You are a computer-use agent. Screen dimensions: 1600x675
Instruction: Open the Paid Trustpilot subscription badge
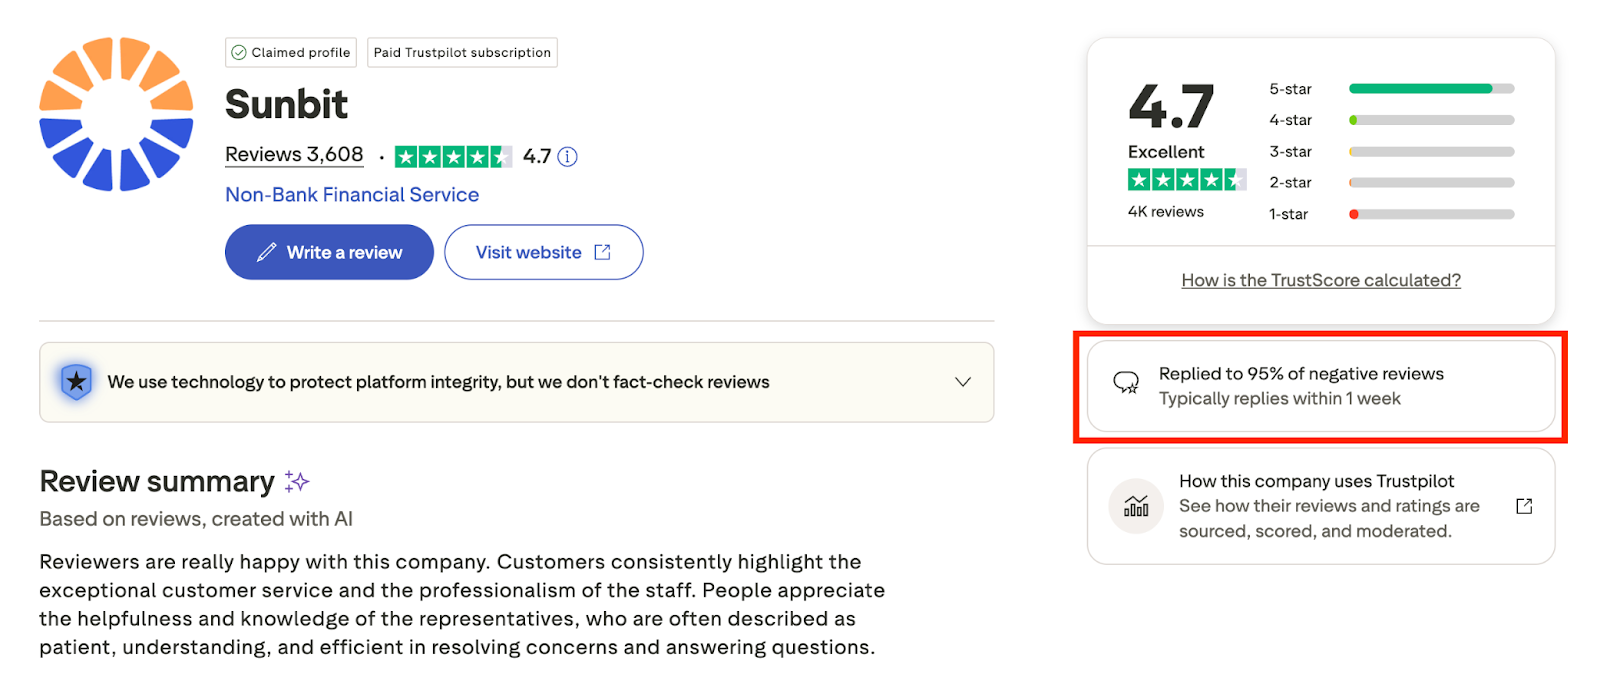click(462, 53)
